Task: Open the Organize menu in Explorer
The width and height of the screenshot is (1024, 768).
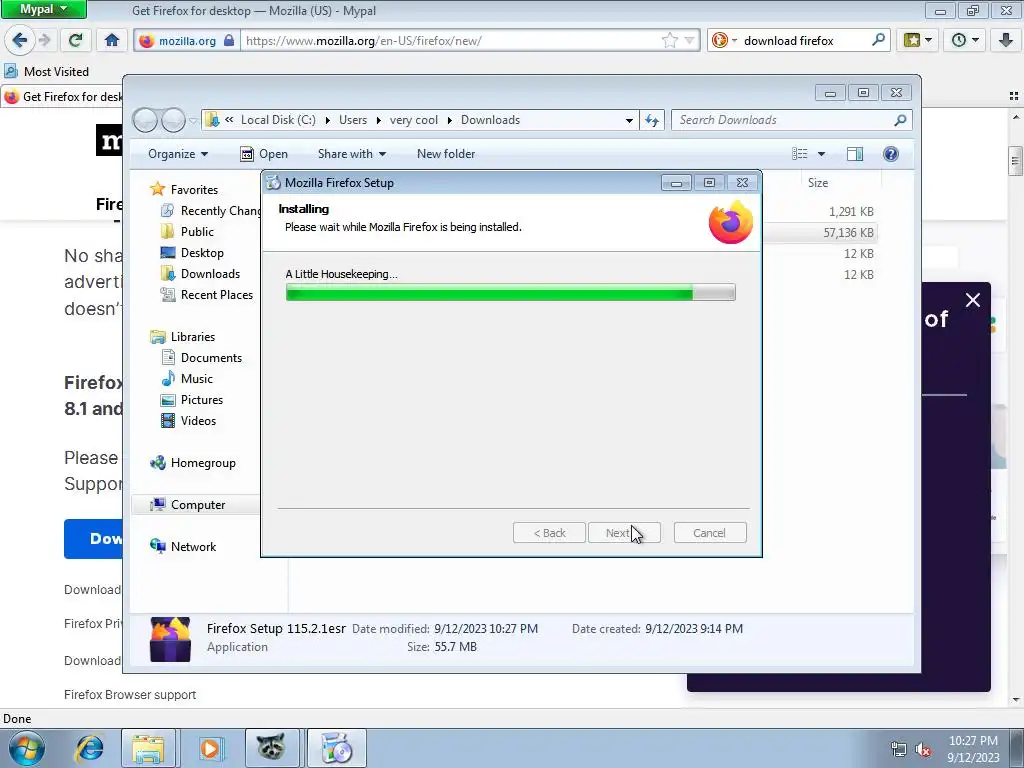Action: 178,154
